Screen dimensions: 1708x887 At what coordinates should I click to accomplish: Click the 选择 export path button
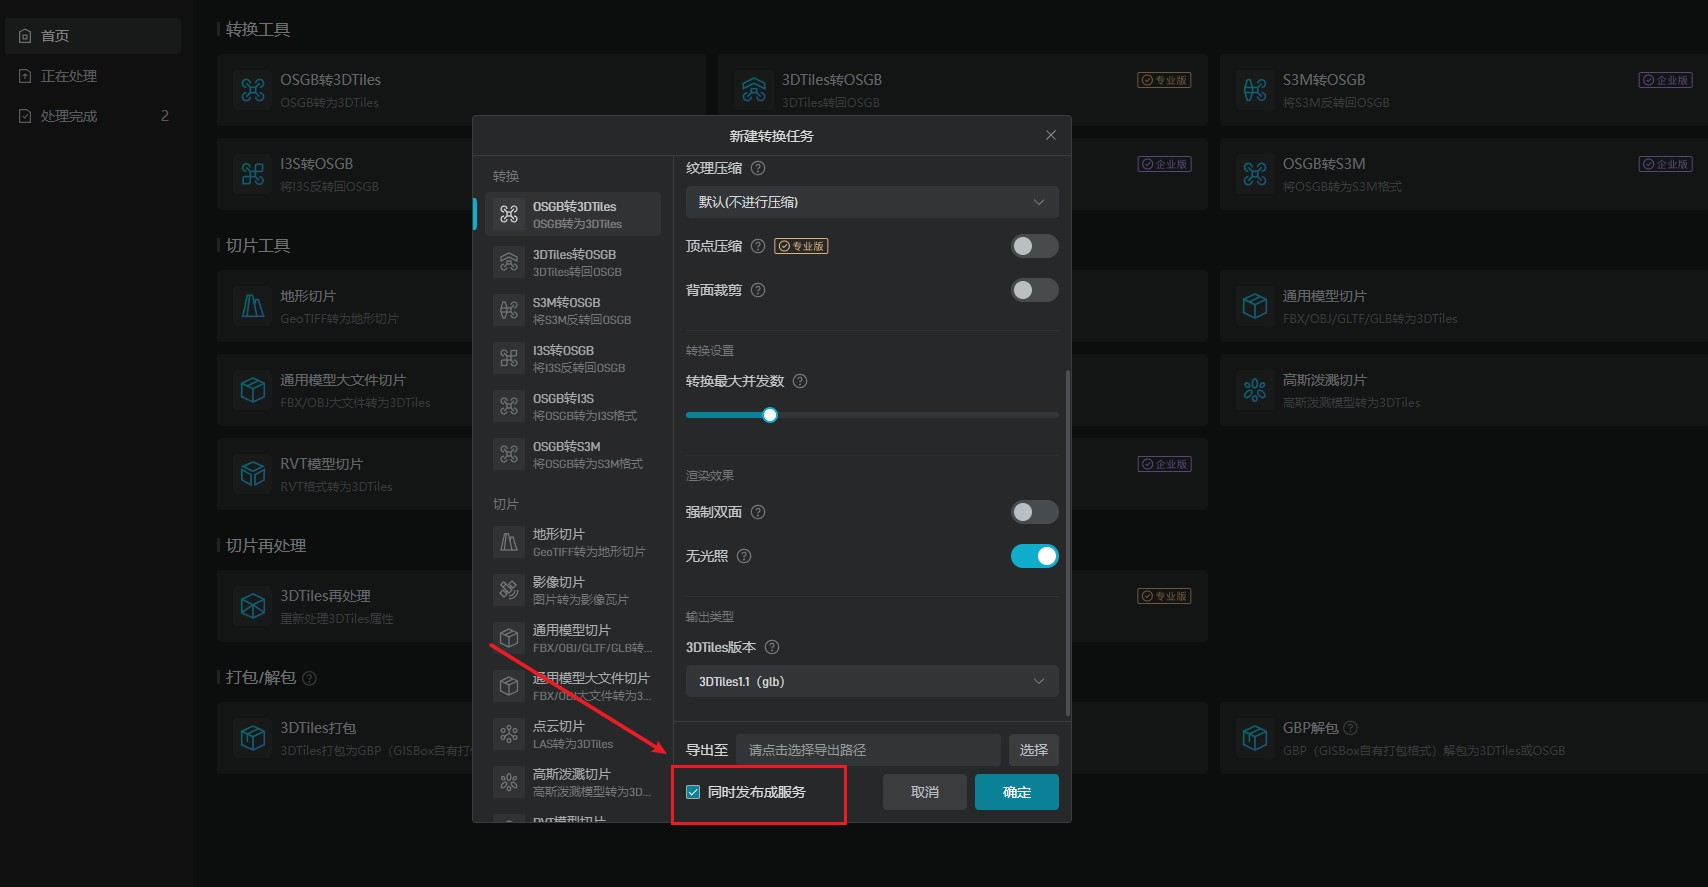pyautogui.click(x=1033, y=750)
